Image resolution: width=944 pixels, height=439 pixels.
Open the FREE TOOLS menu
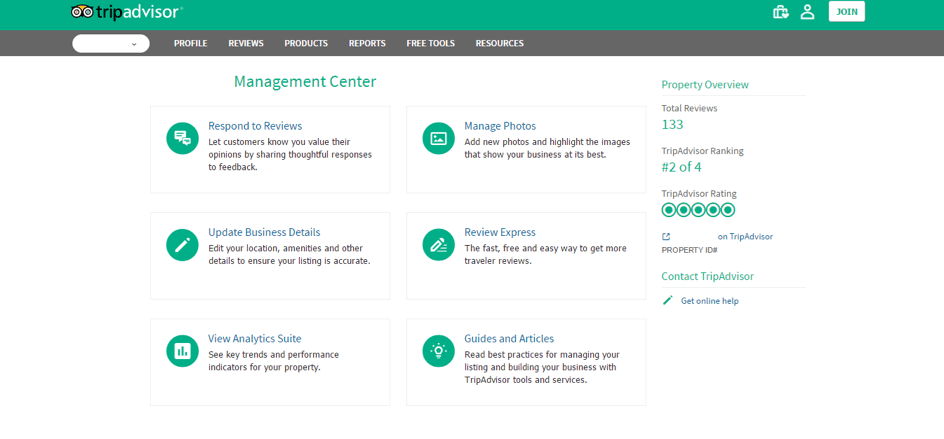pos(430,43)
